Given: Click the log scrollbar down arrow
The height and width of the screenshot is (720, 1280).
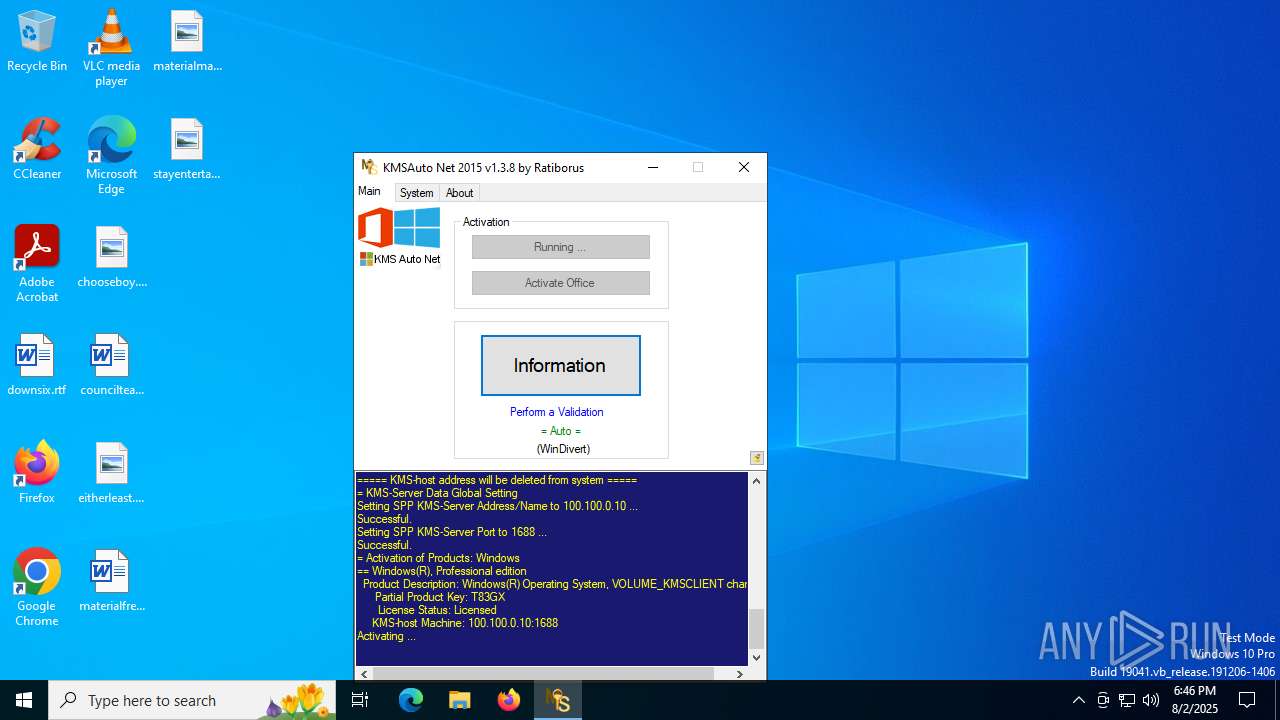Looking at the screenshot, I should 757,657.
